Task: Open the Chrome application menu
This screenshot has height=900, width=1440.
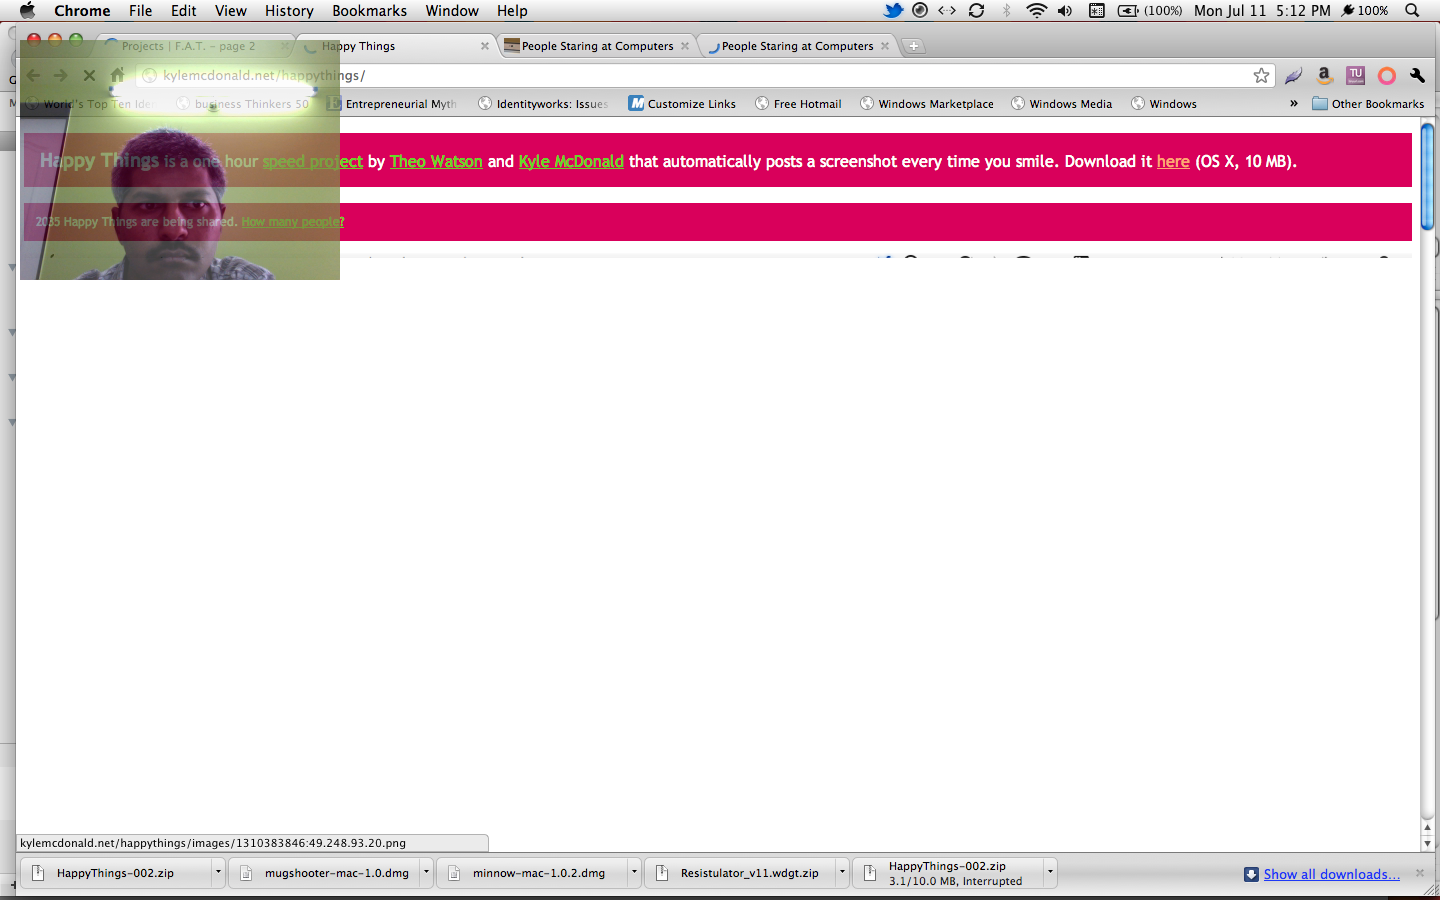Action: (x=82, y=10)
